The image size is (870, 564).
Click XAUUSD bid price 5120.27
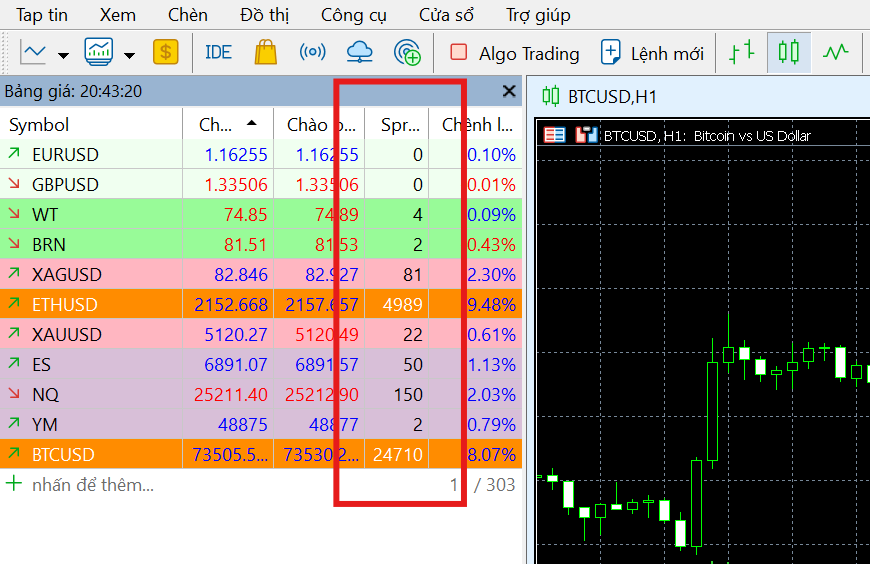point(236,335)
